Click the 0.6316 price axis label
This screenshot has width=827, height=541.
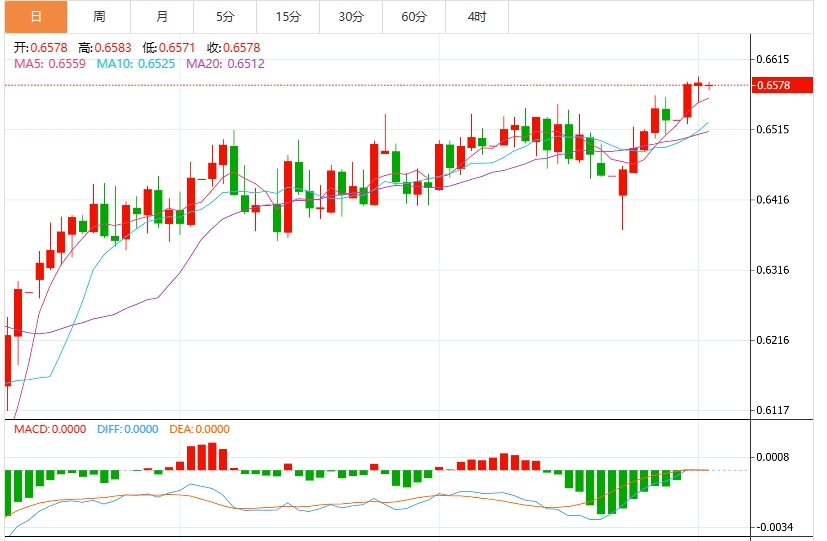(x=773, y=269)
